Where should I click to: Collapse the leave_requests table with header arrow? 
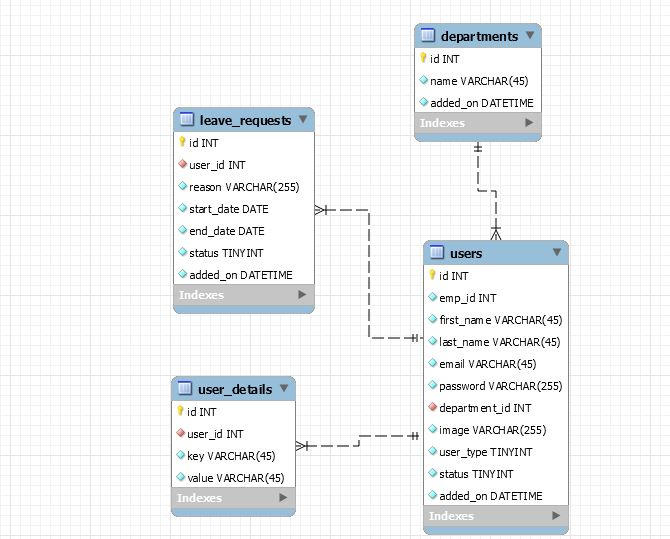[x=303, y=119]
